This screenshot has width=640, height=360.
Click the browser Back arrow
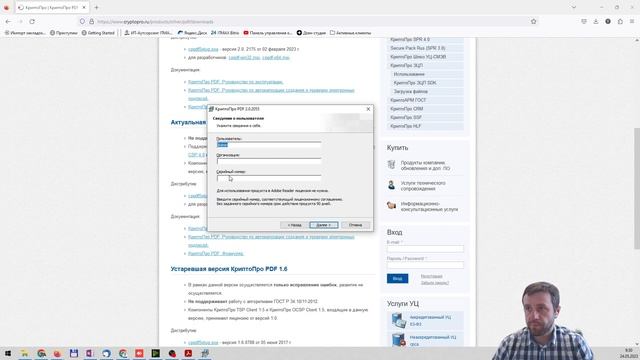point(9,21)
